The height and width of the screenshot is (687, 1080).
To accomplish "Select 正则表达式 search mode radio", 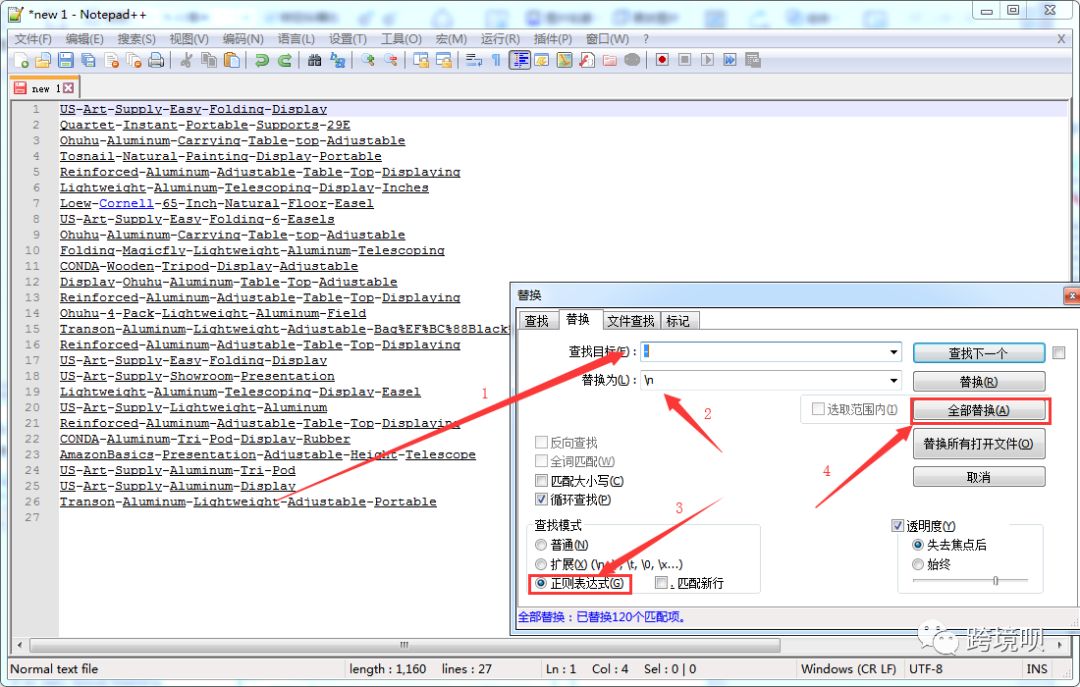I will [x=541, y=583].
